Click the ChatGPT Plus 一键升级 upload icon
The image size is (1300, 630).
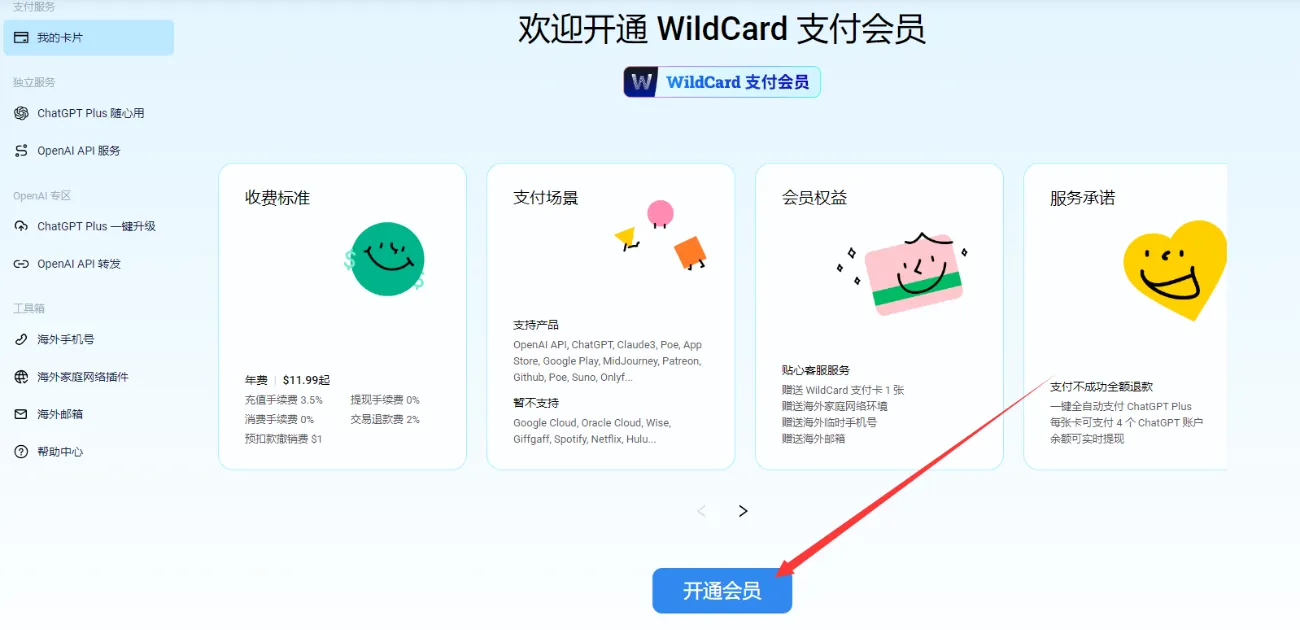tap(21, 226)
